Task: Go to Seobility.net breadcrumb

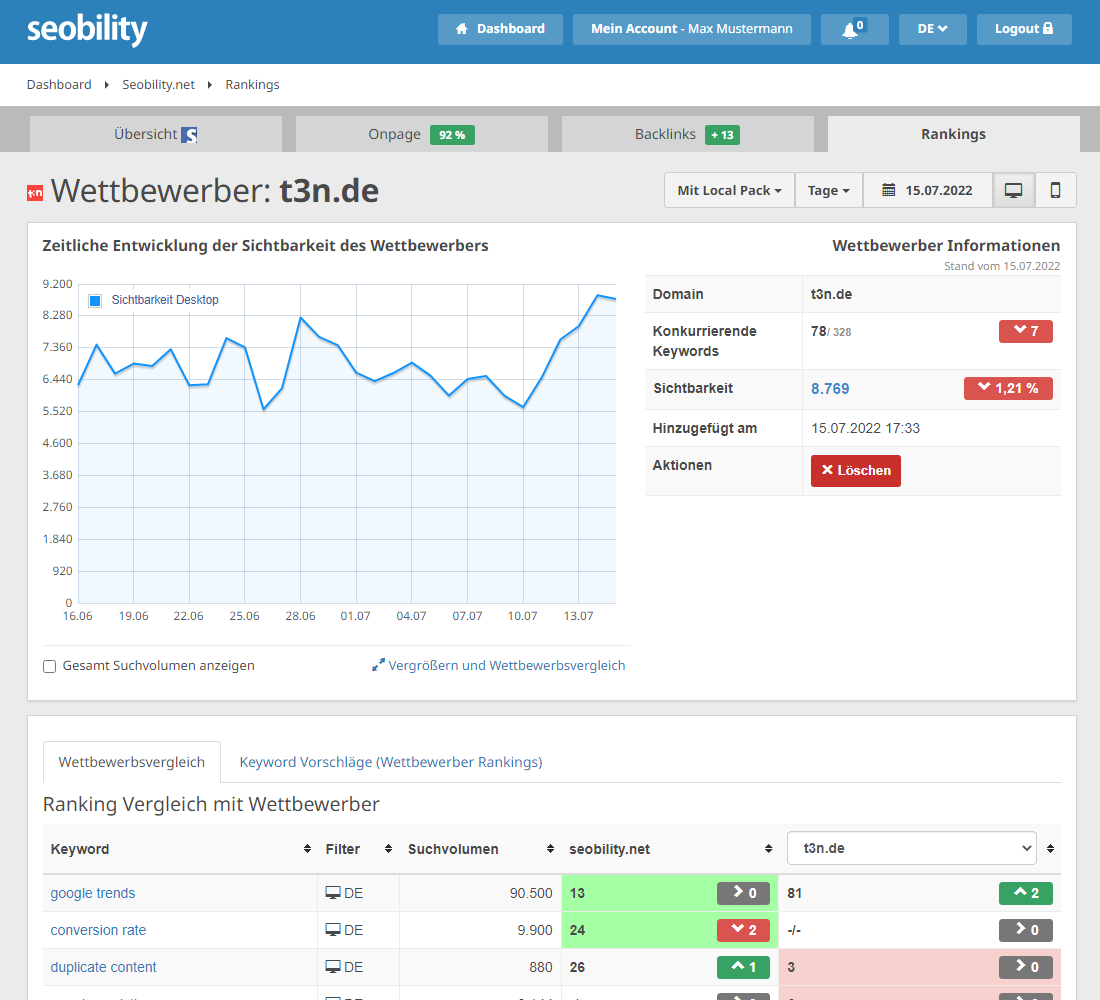Action: [159, 85]
